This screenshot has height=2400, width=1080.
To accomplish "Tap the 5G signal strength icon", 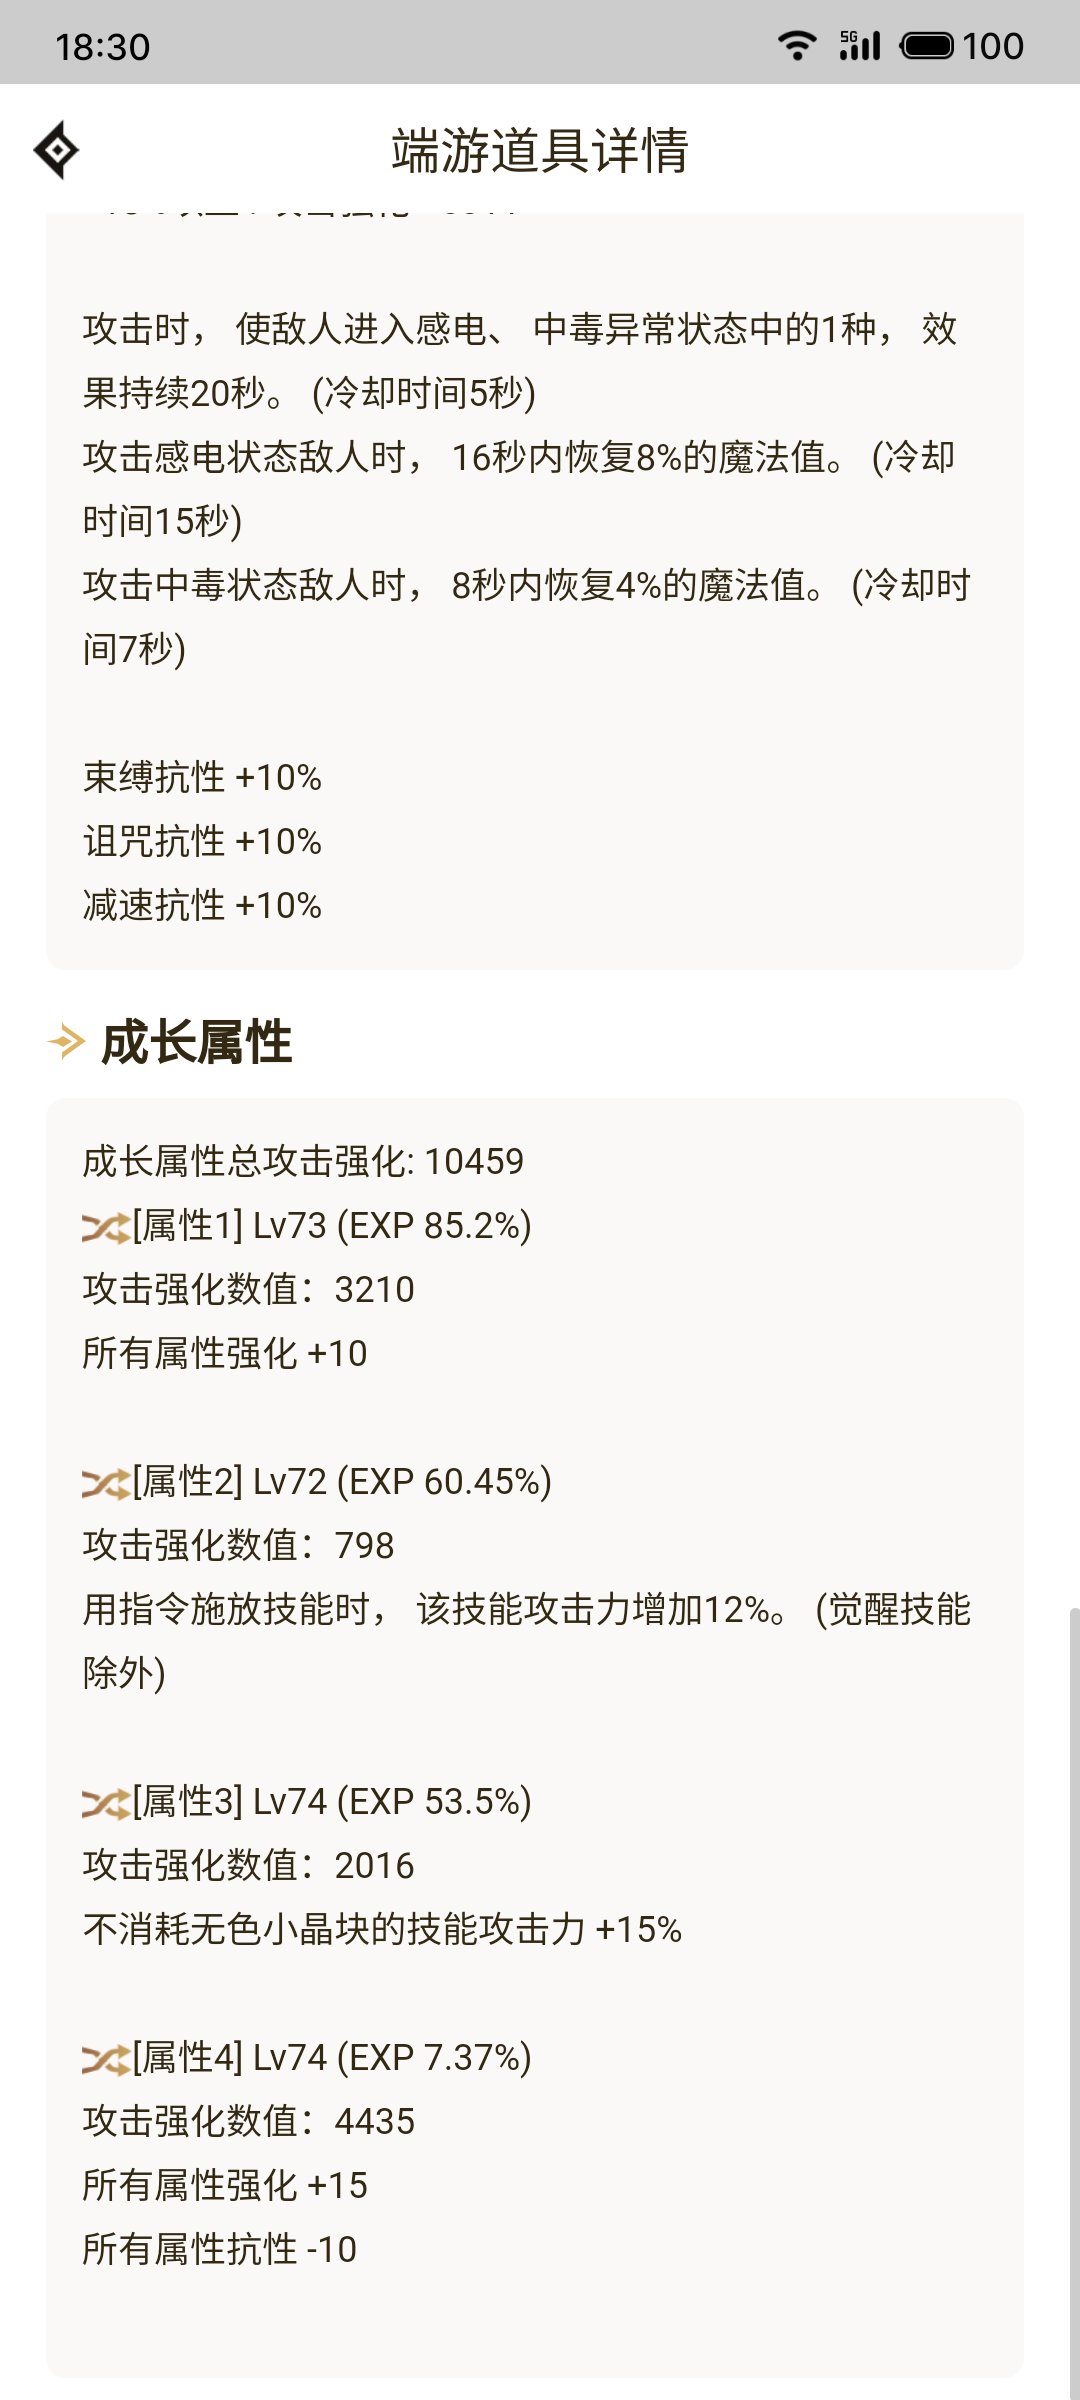I will click(860, 46).
